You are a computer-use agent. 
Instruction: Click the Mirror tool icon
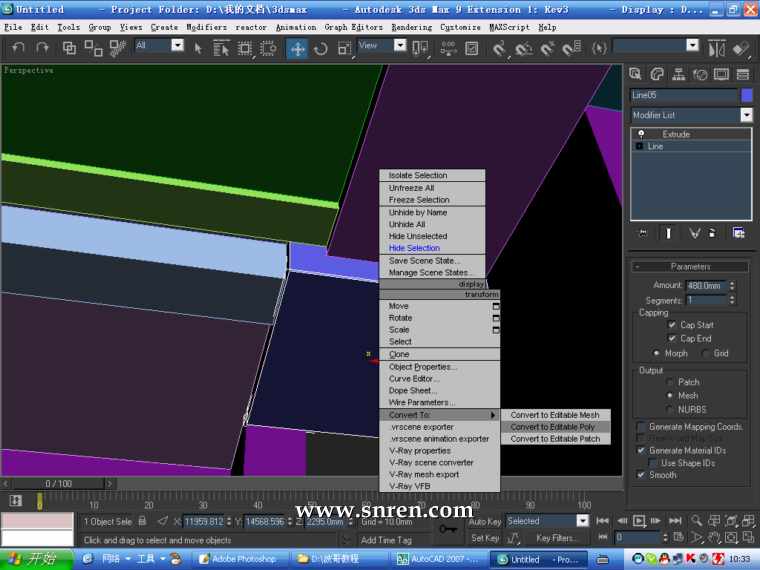(716, 47)
